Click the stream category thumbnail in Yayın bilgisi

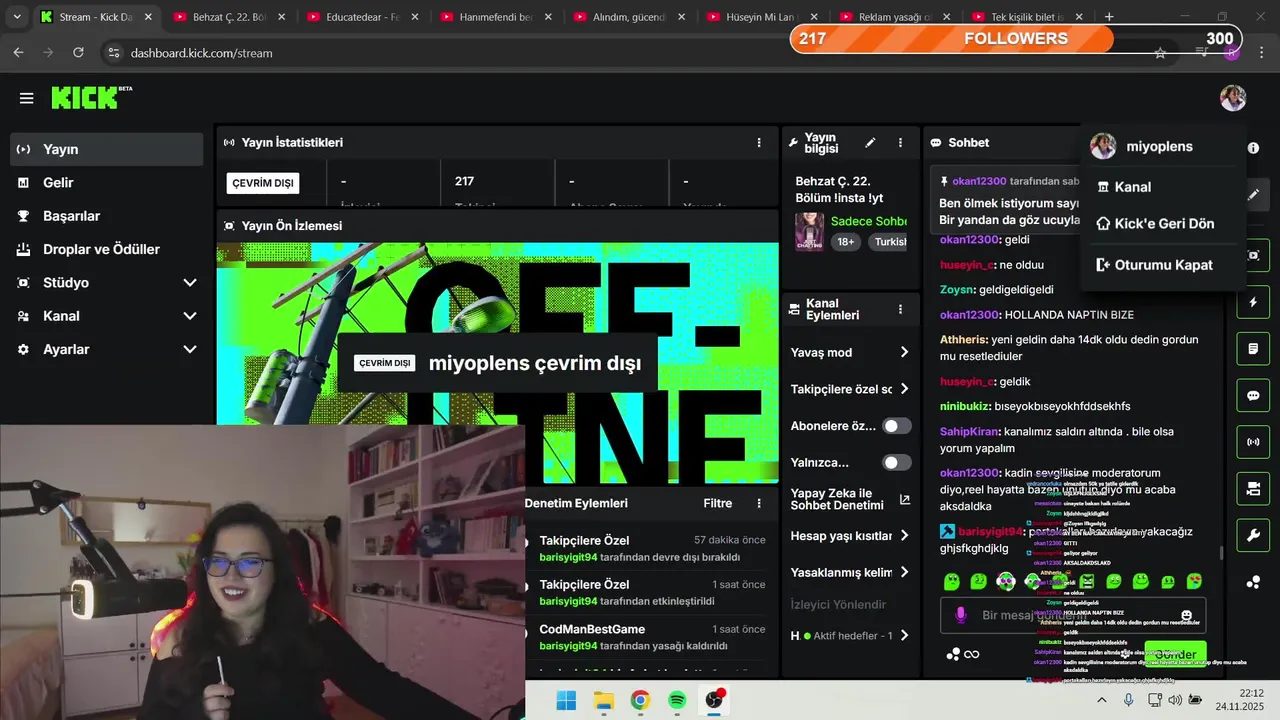point(809,231)
